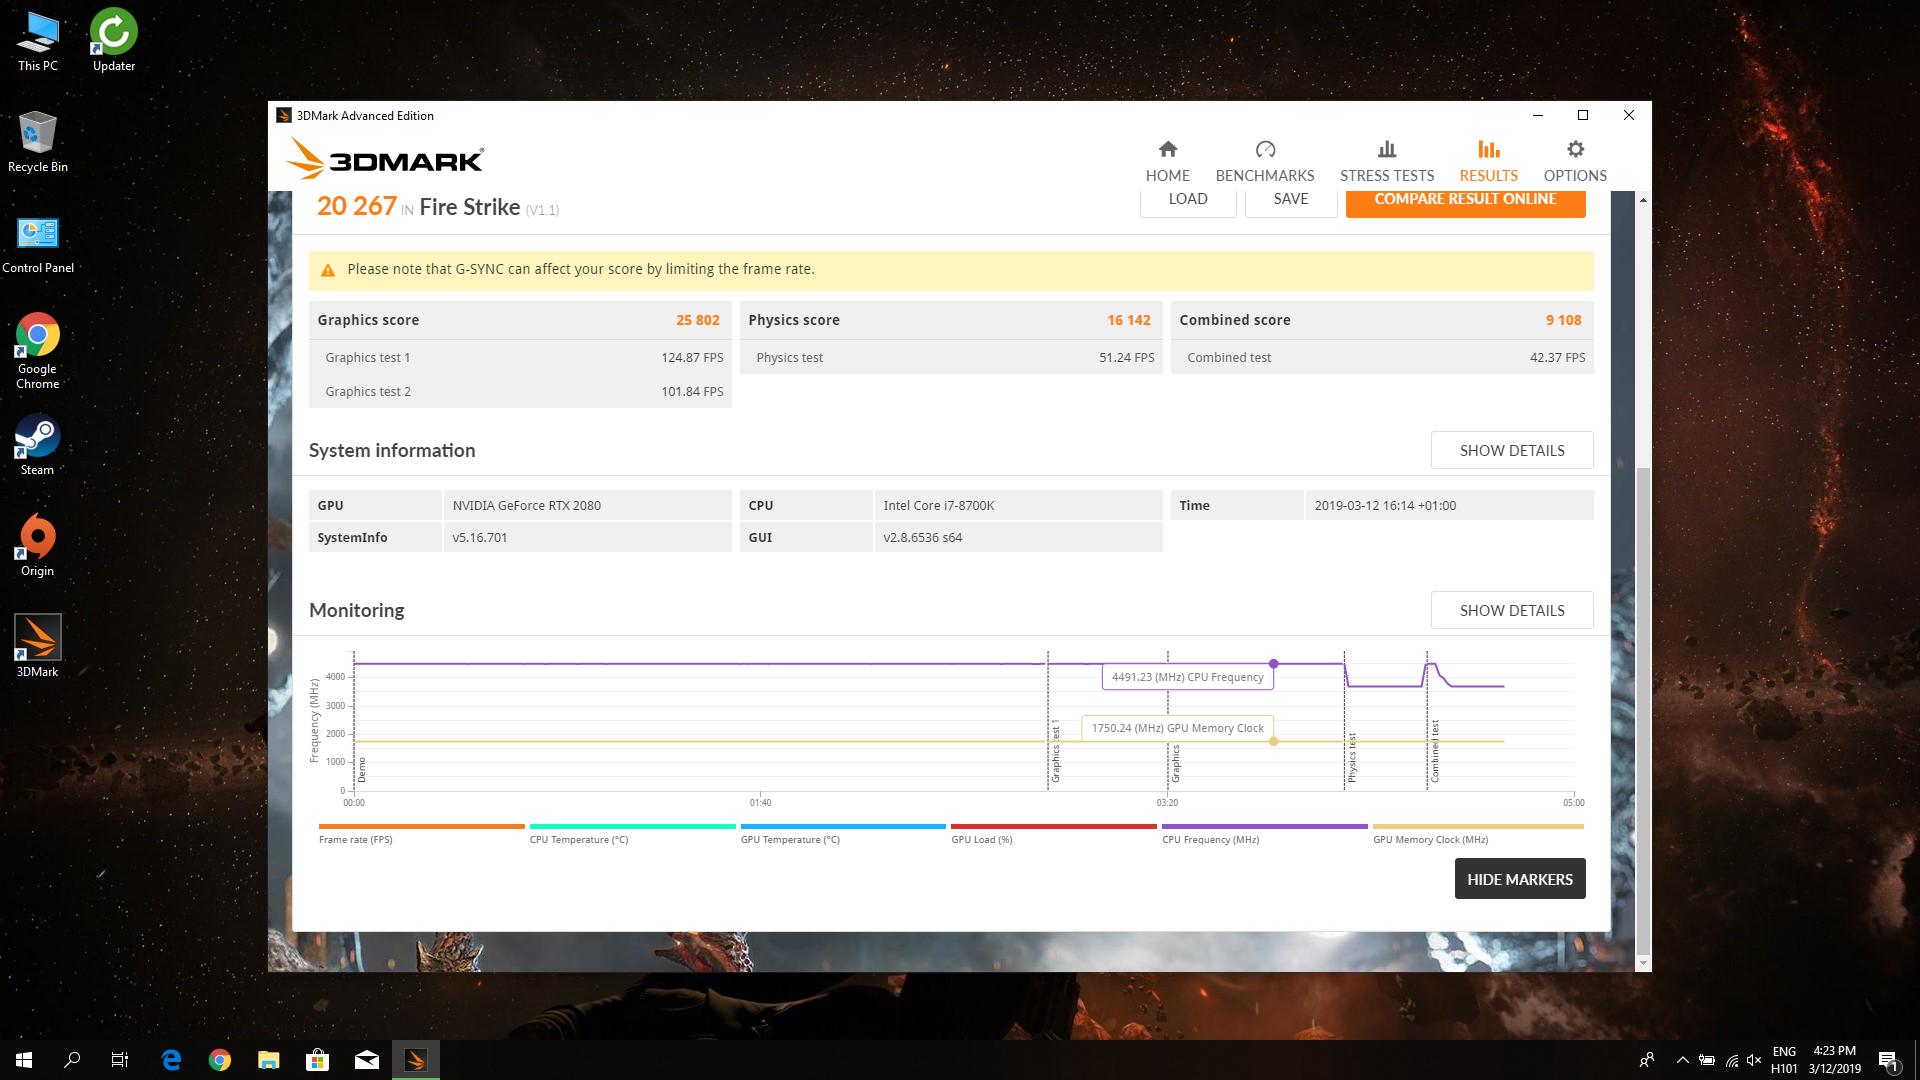Toggle CPU Frequency (MHz) legend series
The width and height of the screenshot is (1920, 1080).
(1264, 834)
